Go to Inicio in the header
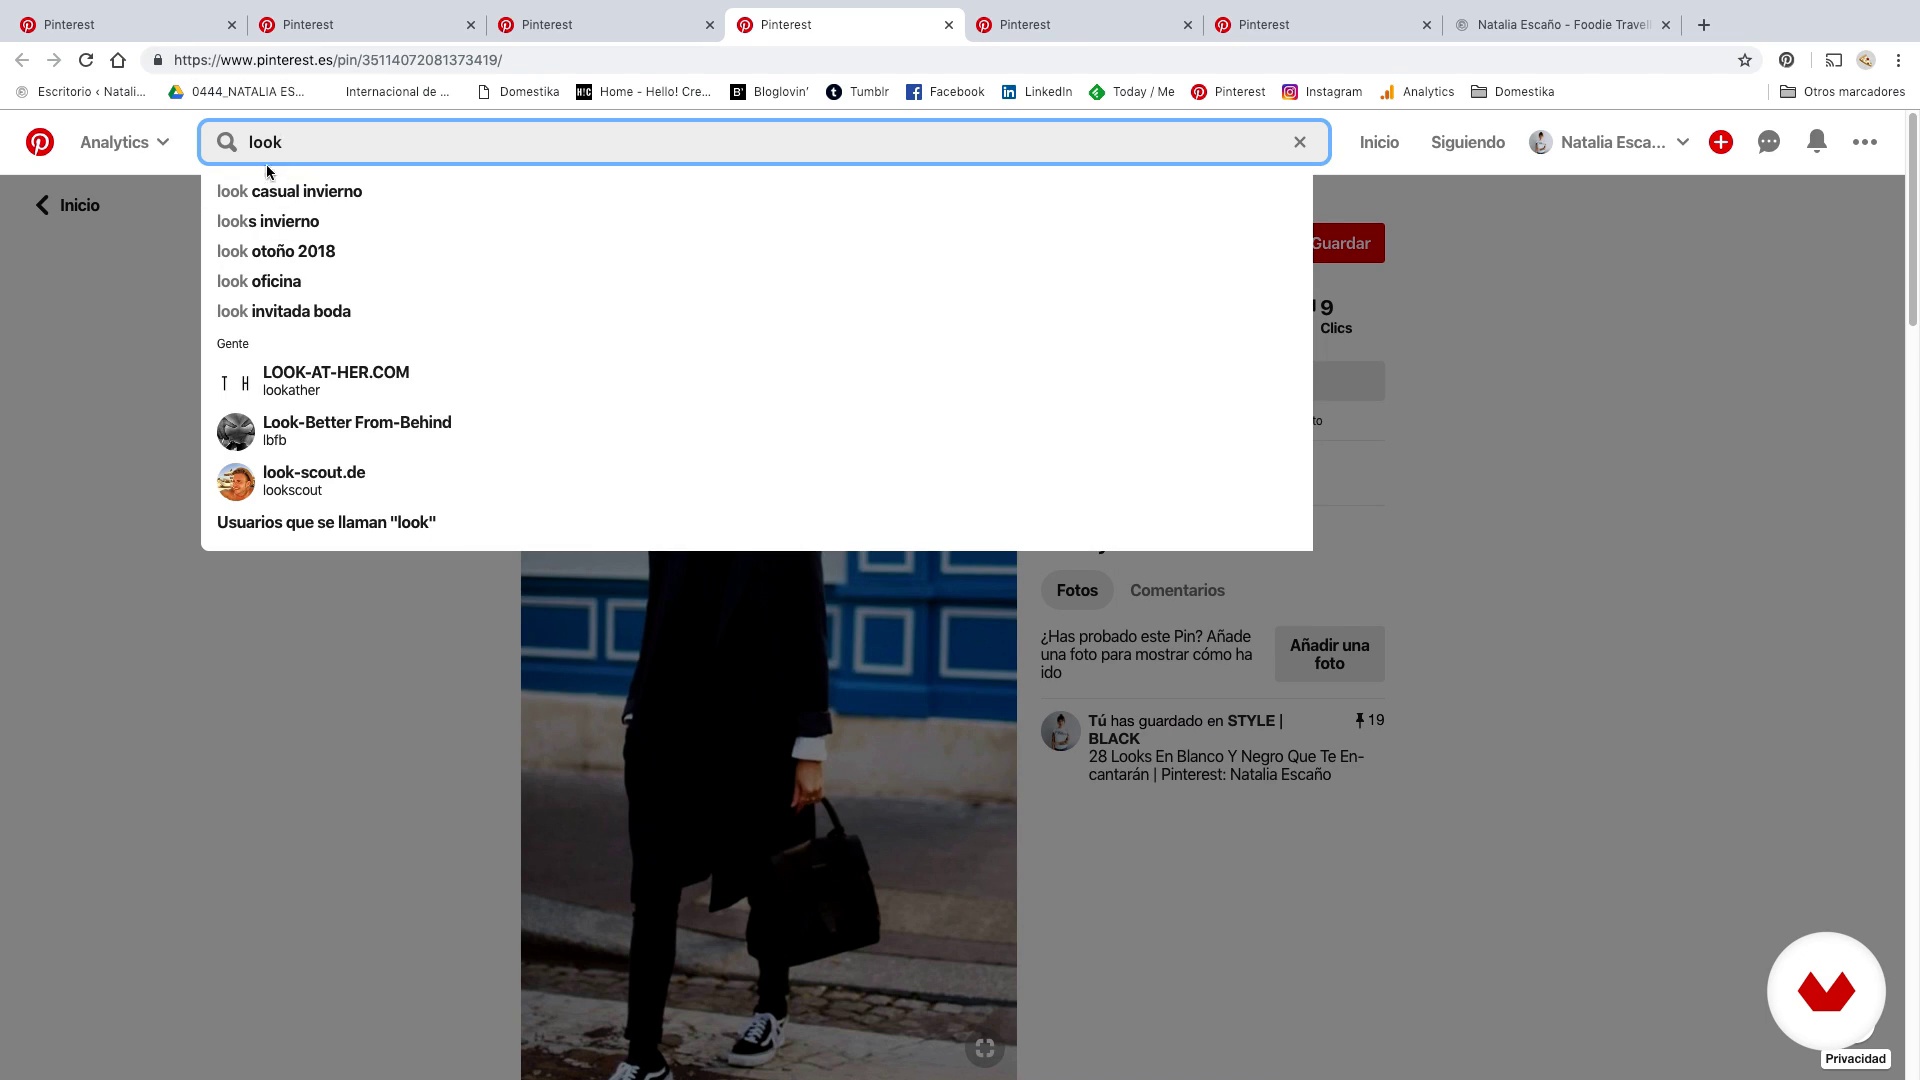 pos(1379,142)
